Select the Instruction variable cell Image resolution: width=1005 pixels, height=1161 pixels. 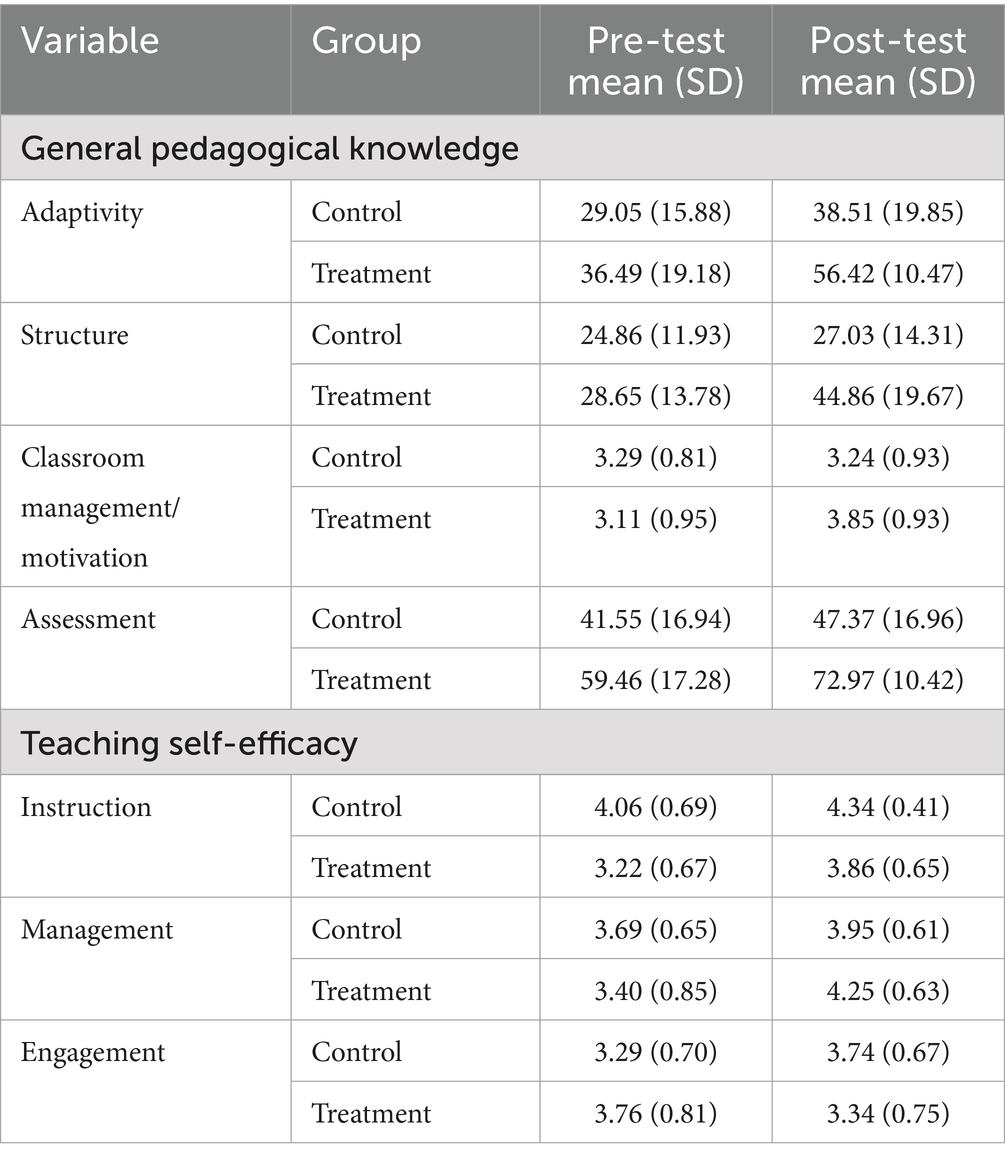pyautogui.click(x=86, y=807)
